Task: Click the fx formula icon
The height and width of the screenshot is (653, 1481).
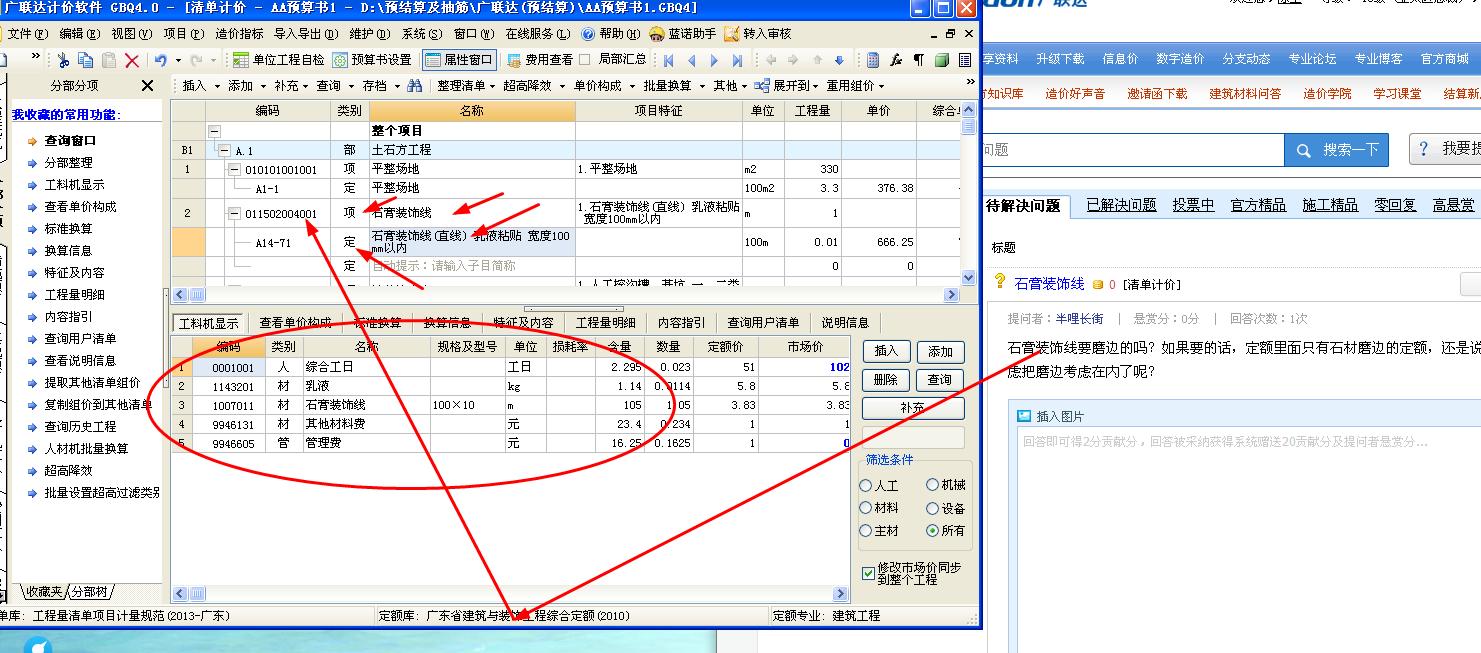Action: pos(897,60)
